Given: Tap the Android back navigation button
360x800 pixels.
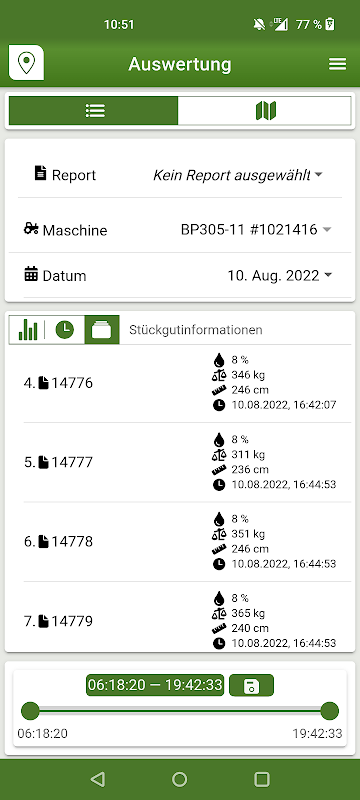Looking at the screenshot, I should click(97, 779).
